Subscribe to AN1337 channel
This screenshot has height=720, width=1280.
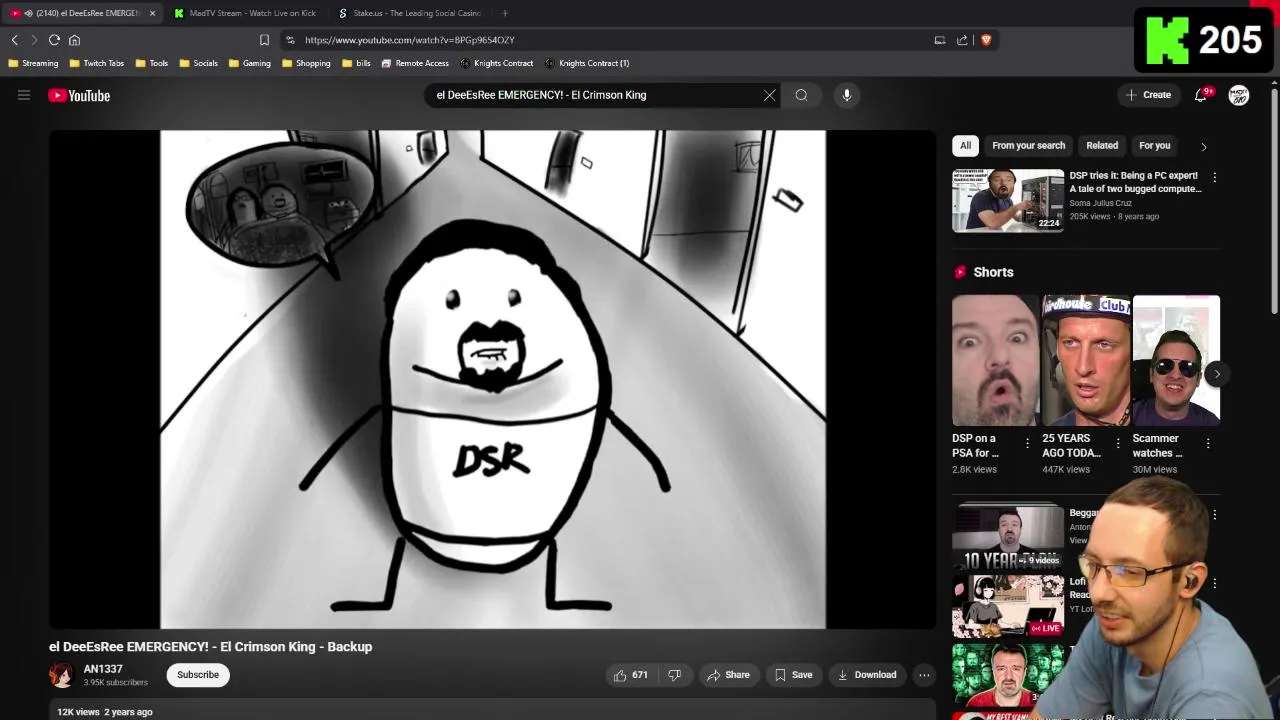[x=198, y=675]
